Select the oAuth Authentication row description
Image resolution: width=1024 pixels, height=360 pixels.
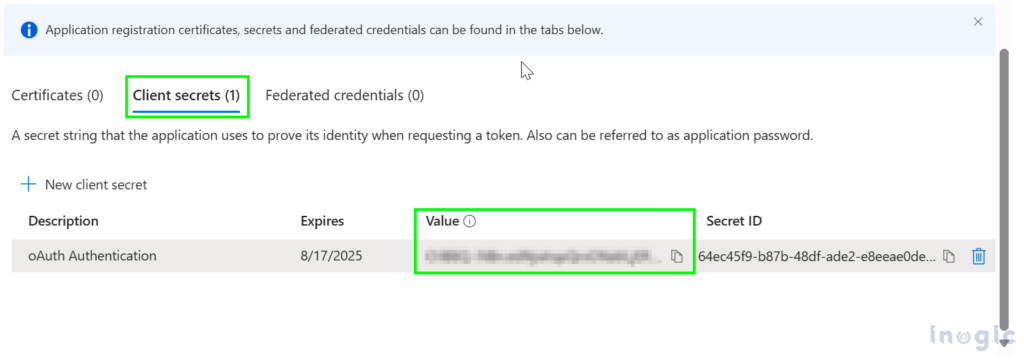(92, 256)
